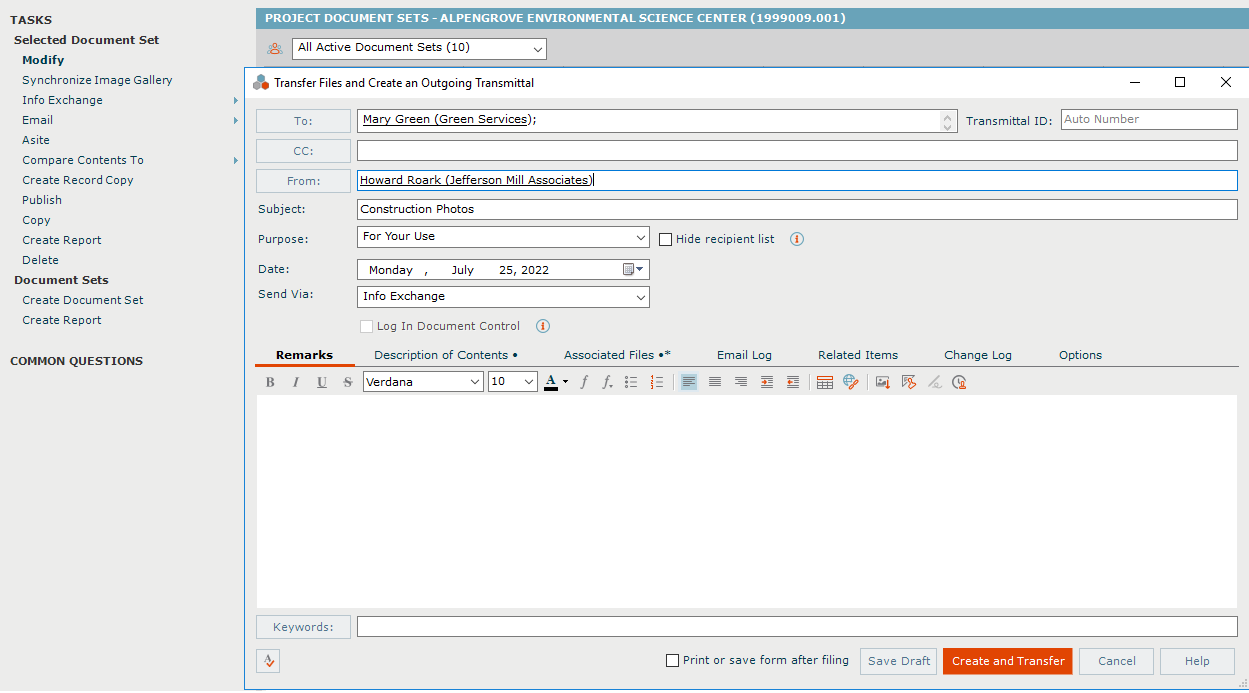The image size is (1249, 693).
Task: Open the font size 10 dropdown
Action: 513,382
